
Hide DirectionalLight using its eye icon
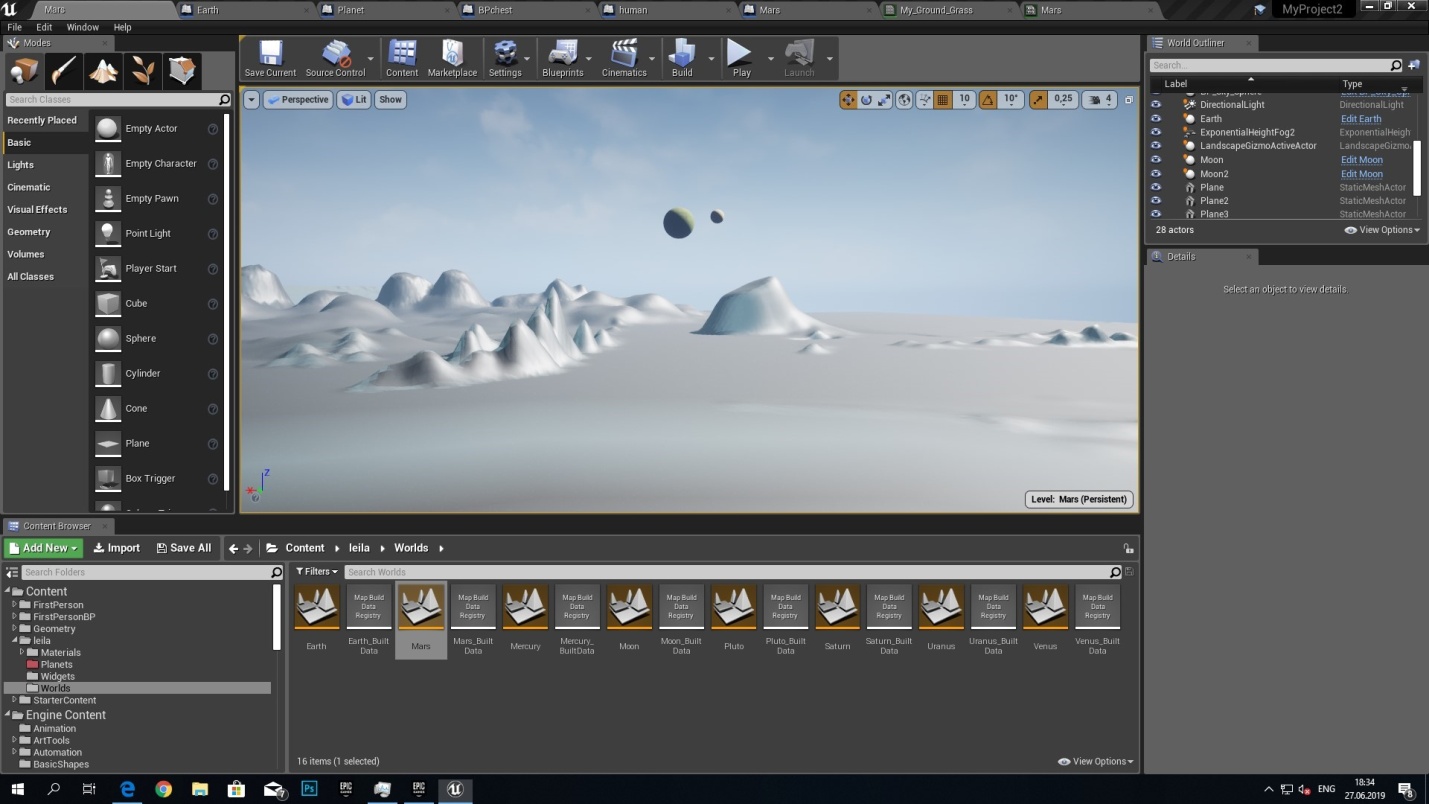[1156, 105]
